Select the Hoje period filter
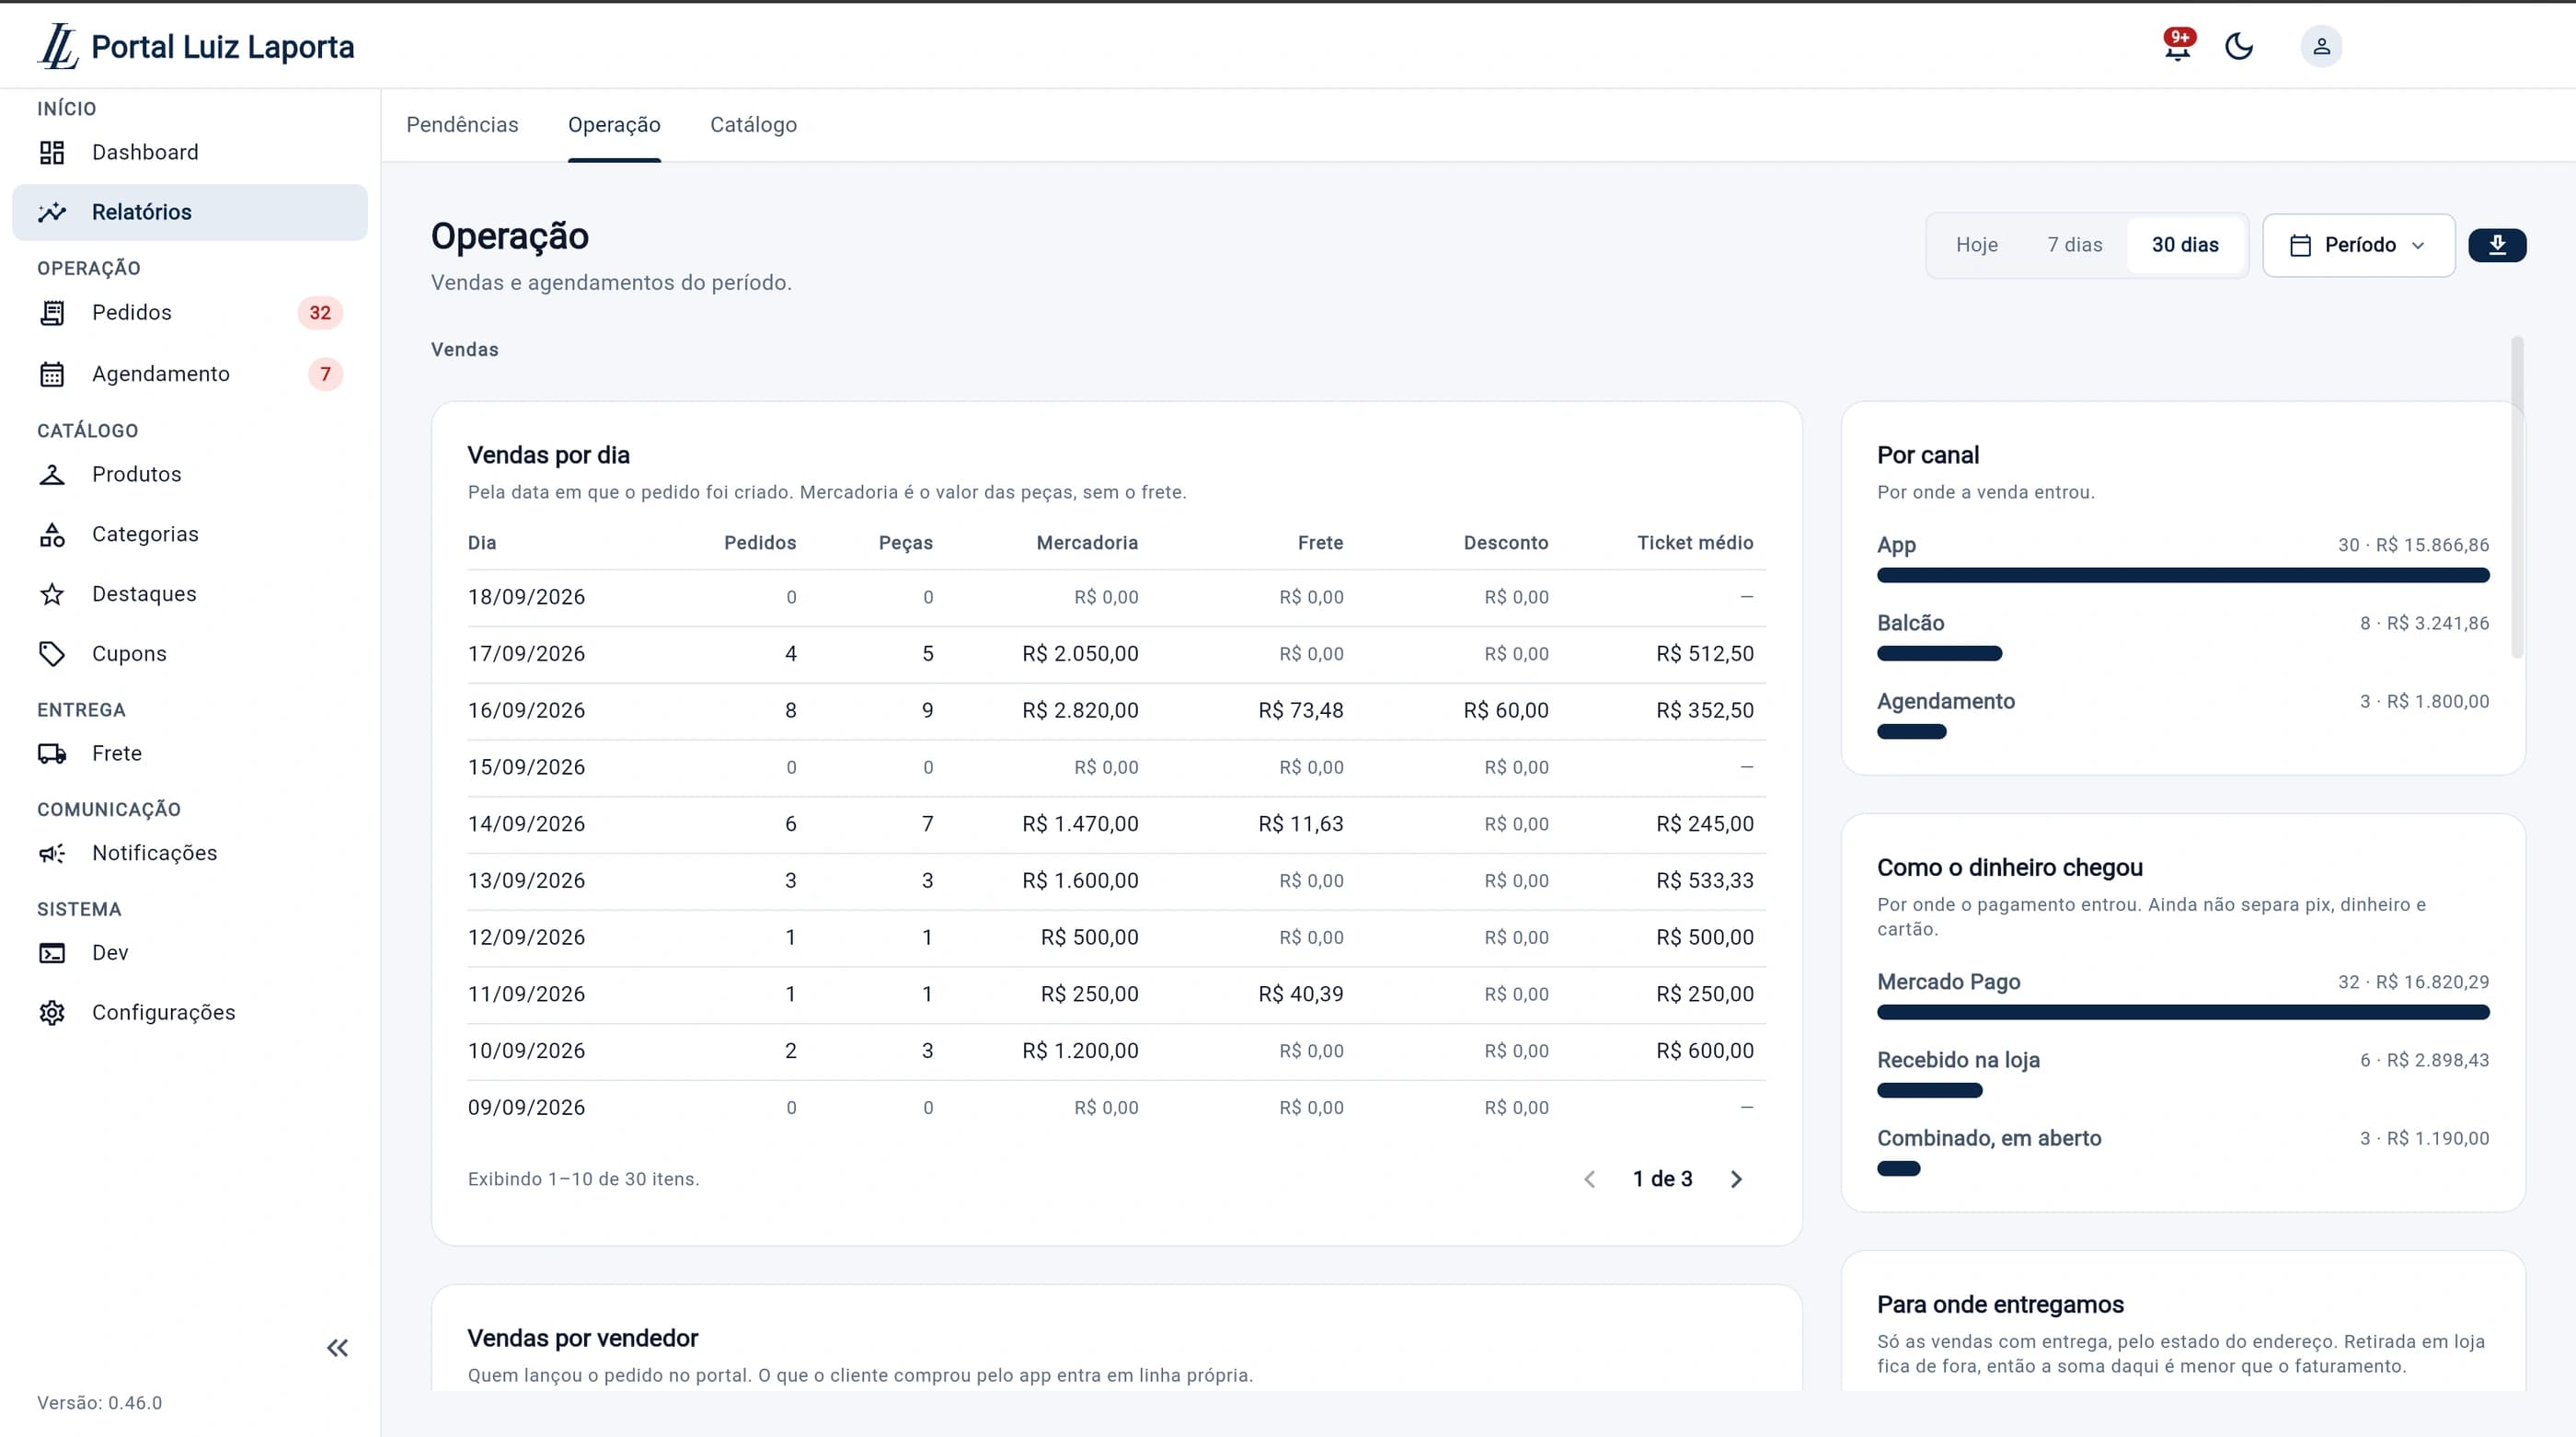2576x1437 pixels. coord(1977,245)
